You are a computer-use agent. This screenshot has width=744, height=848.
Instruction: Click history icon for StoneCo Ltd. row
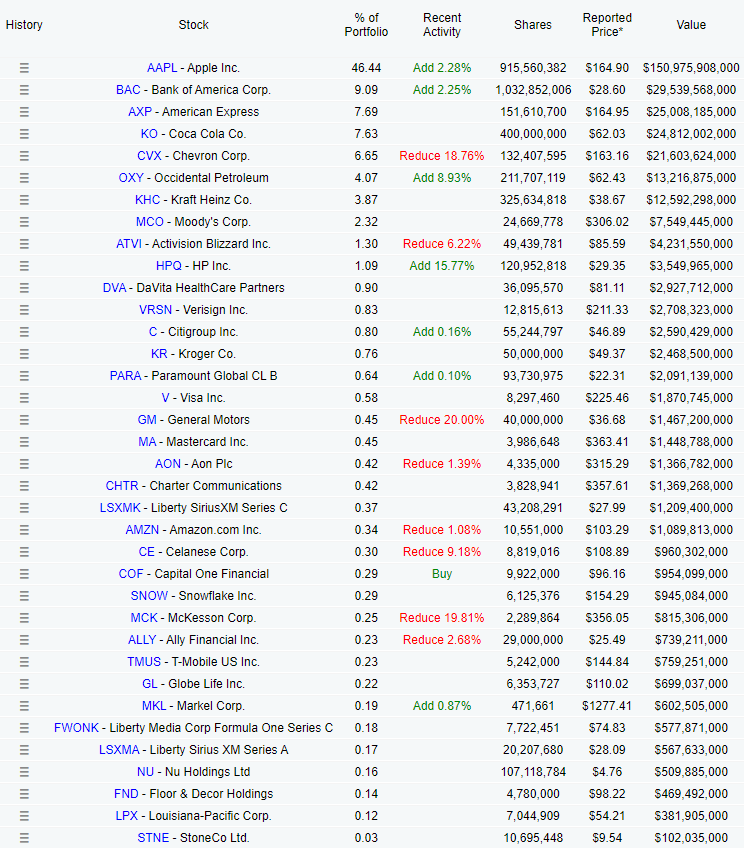(24, 838)
